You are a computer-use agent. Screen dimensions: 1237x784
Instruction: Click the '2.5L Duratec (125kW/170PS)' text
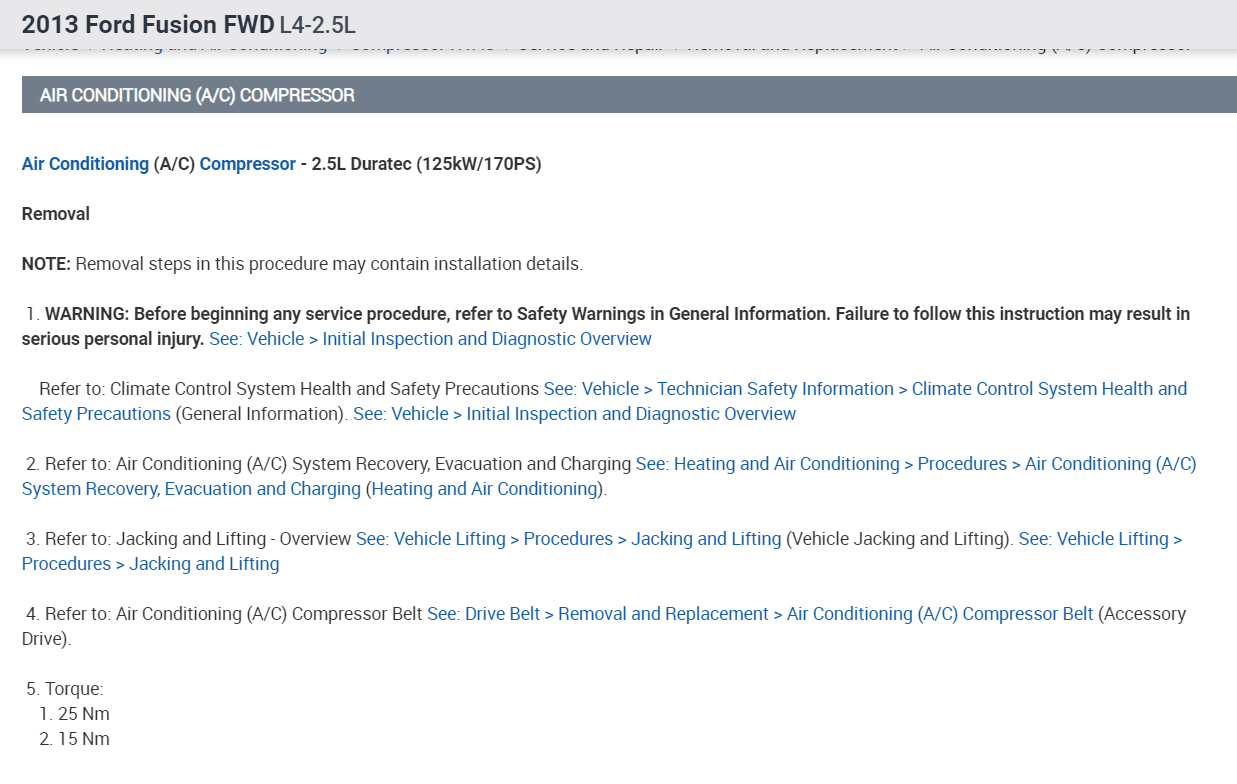pyautogui.click(x=426, y=164)
